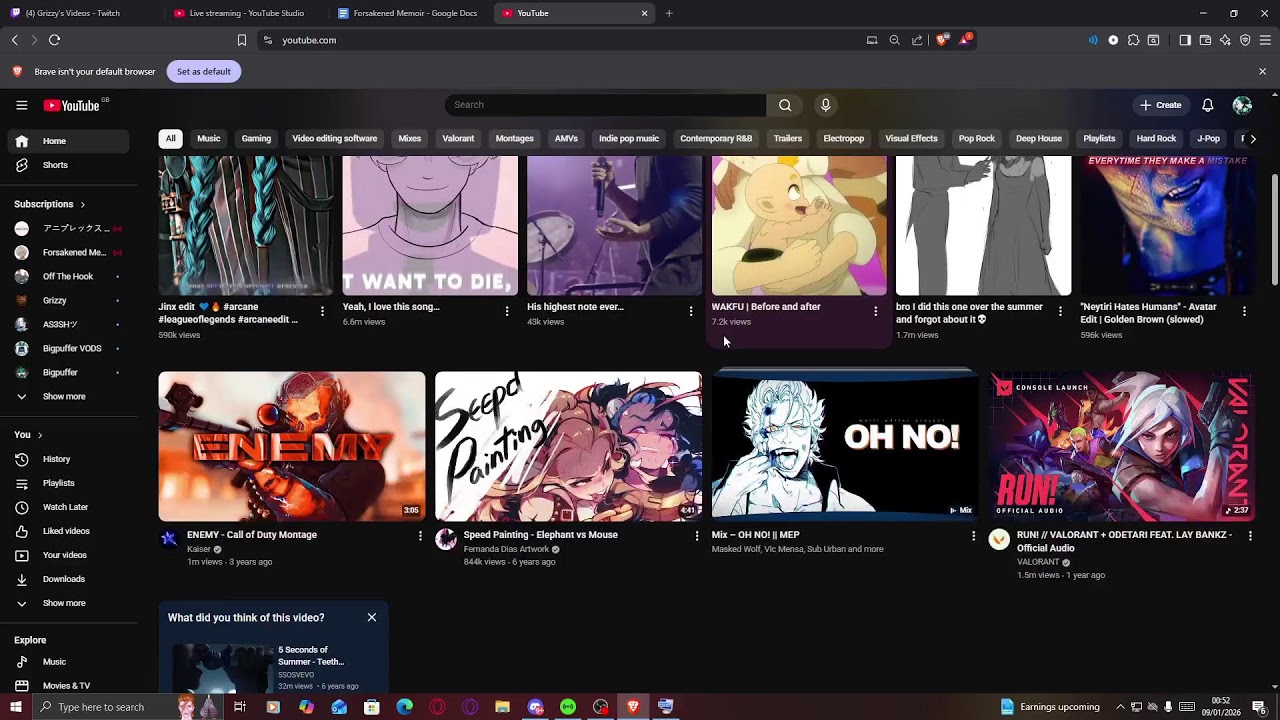
Task: Open Bigpuffer VODS subscription channel
Action: point(68,349)
